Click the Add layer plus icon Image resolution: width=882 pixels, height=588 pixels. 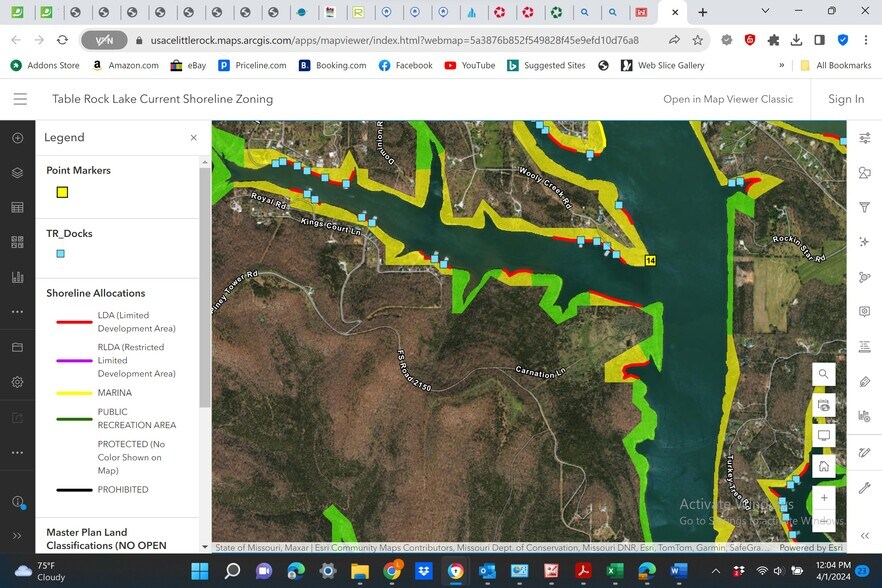17,138
